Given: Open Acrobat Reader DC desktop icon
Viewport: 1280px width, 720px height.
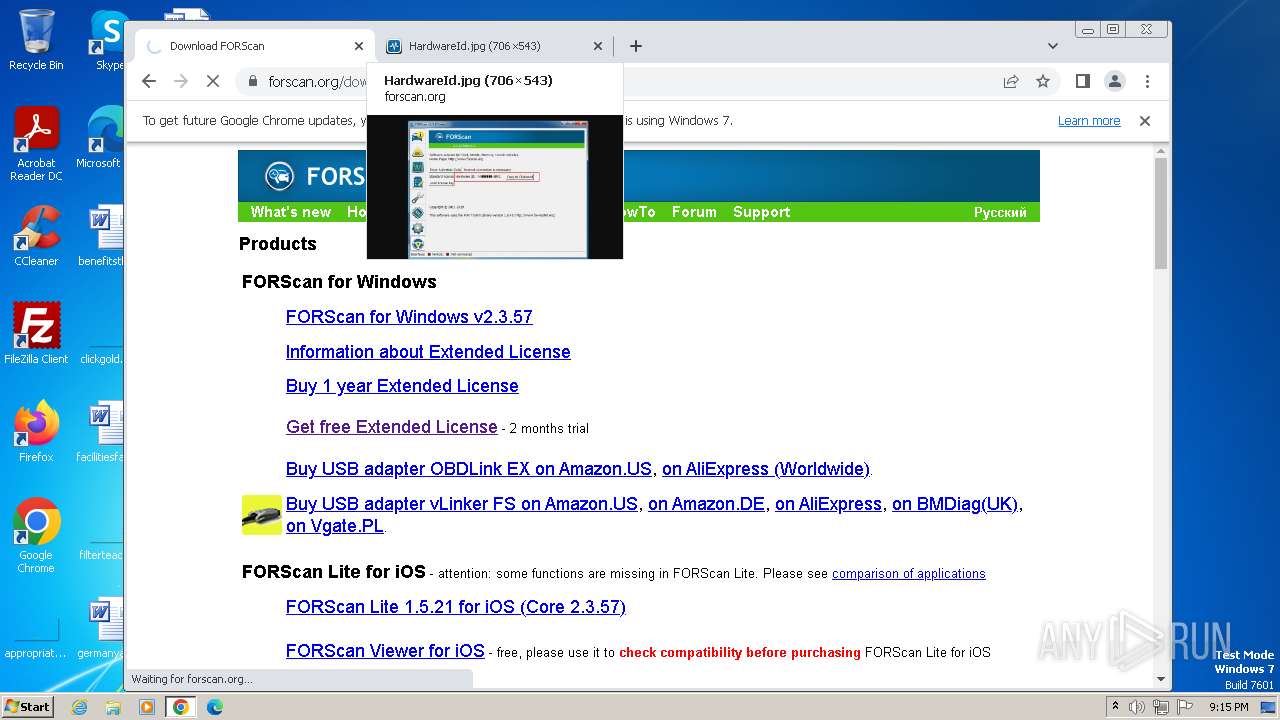Looking at the screenshot, I should pos(36,144).
